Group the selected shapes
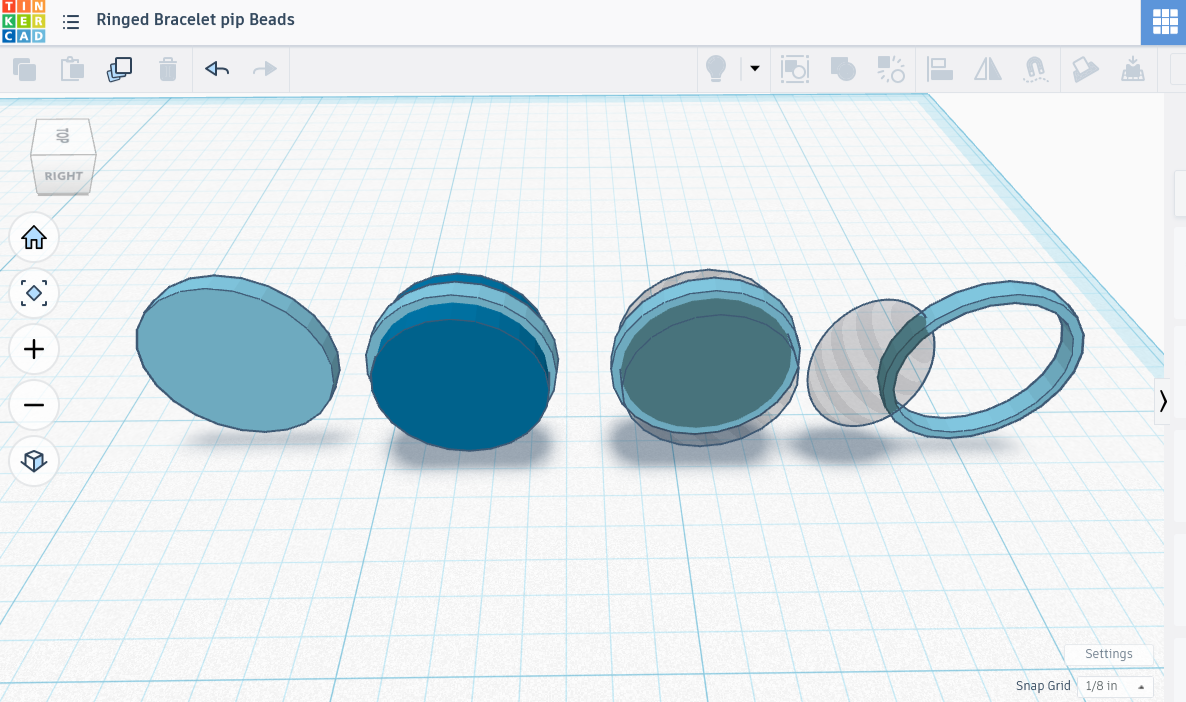Image resolution: width=1186 pixels, height=702 pixels. (x=843, y=69)
